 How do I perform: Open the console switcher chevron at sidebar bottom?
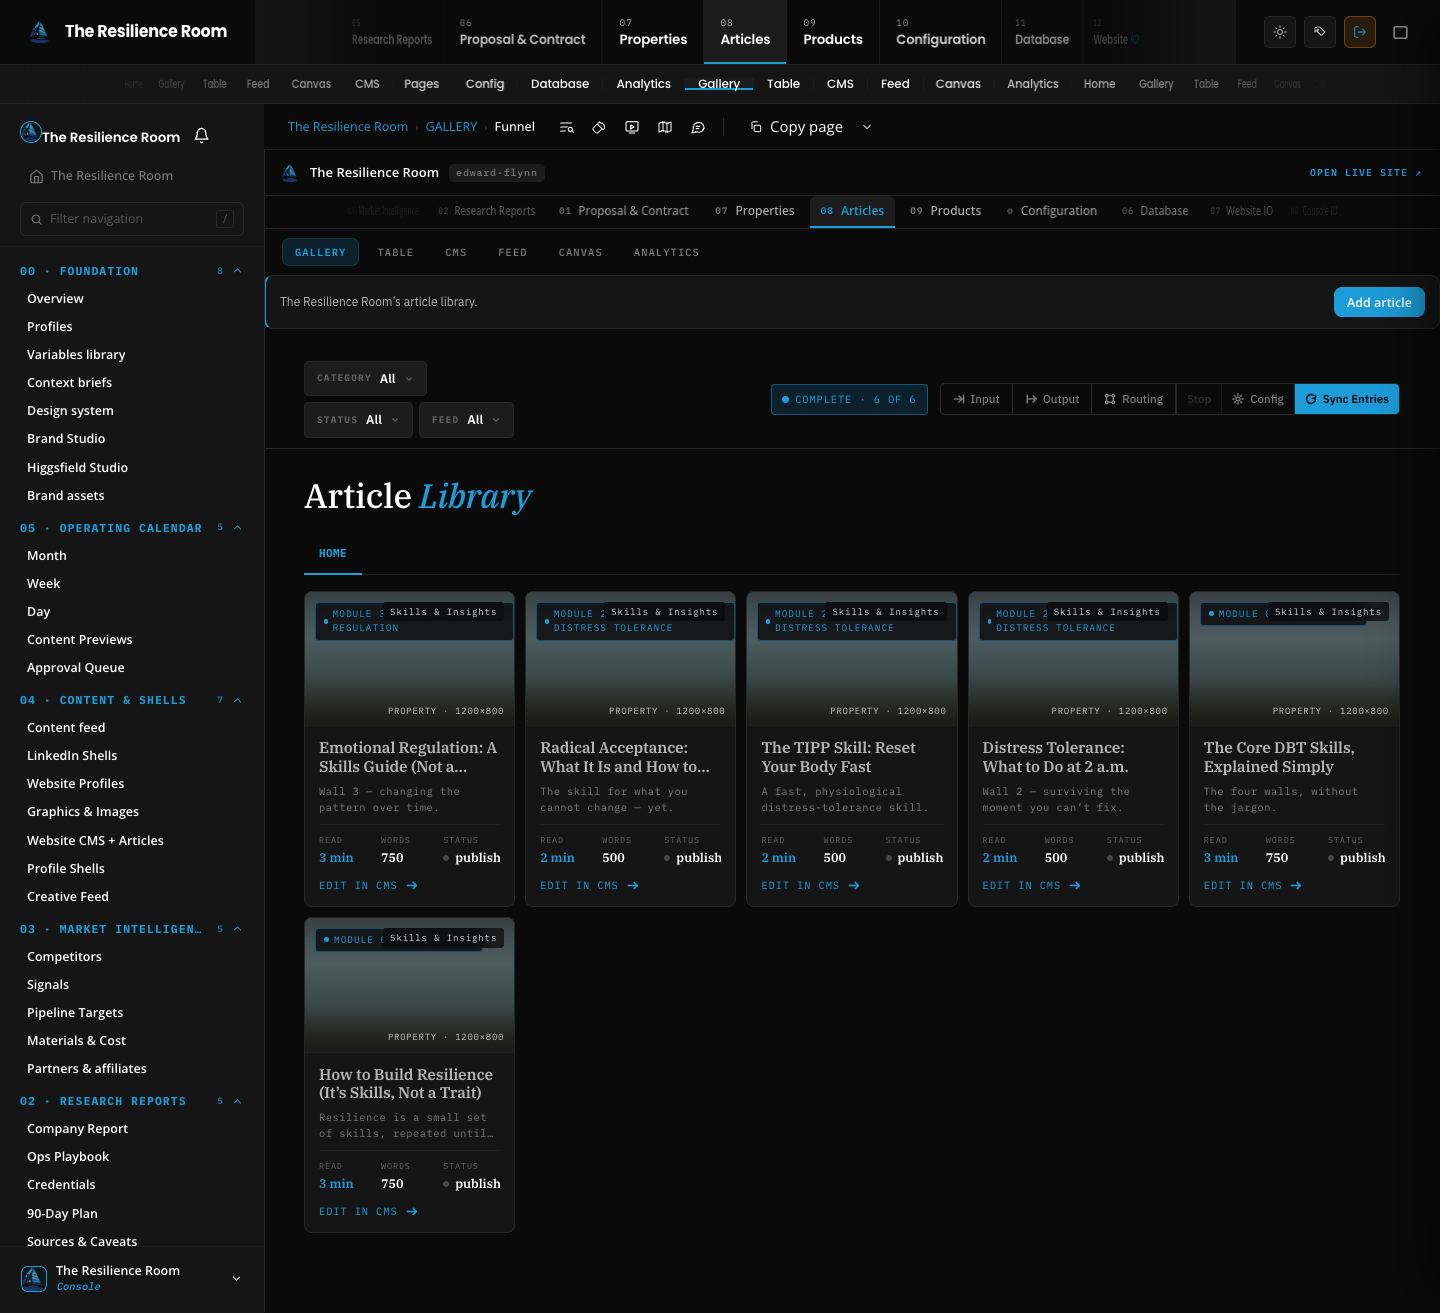[x=236, y=1278]
